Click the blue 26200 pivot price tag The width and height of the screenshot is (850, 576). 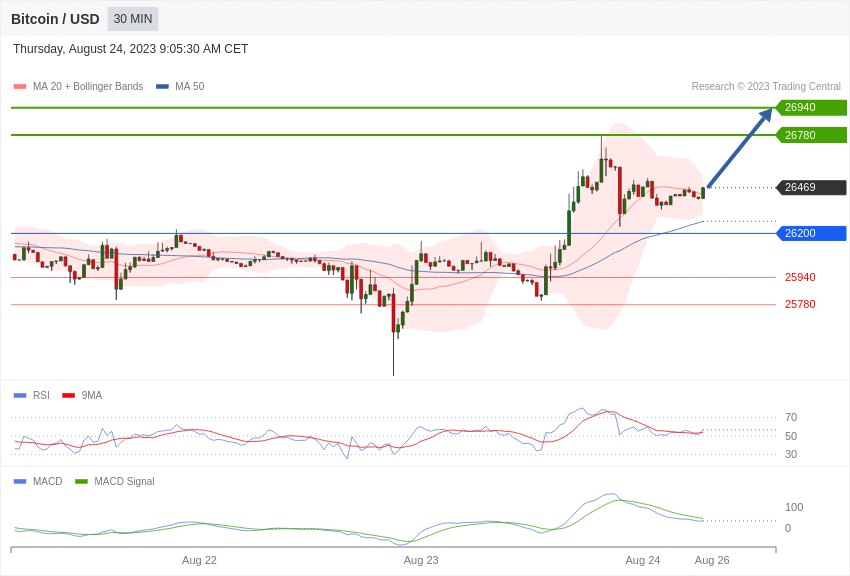pyautogui.click(x=811, y=233)
